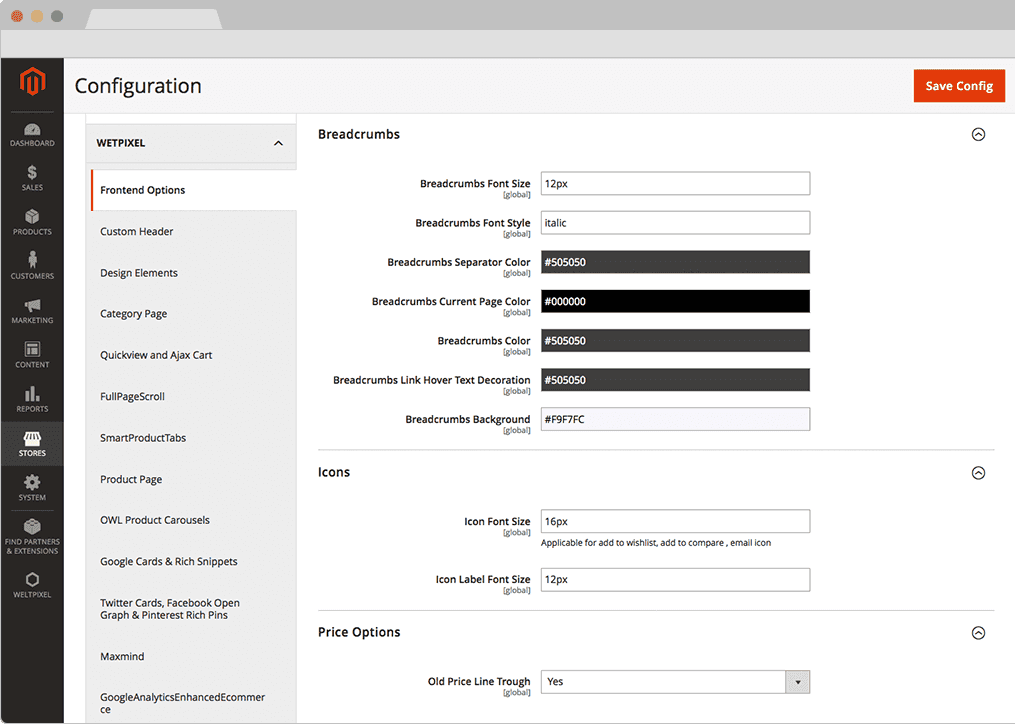Select the Custom Header tab

click(137, 231)
